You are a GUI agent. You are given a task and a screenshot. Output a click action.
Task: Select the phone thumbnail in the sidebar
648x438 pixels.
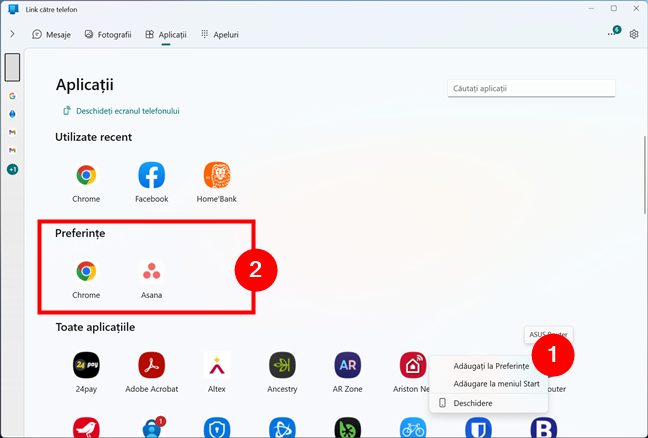pyautogui.click(x=12, y=67)
